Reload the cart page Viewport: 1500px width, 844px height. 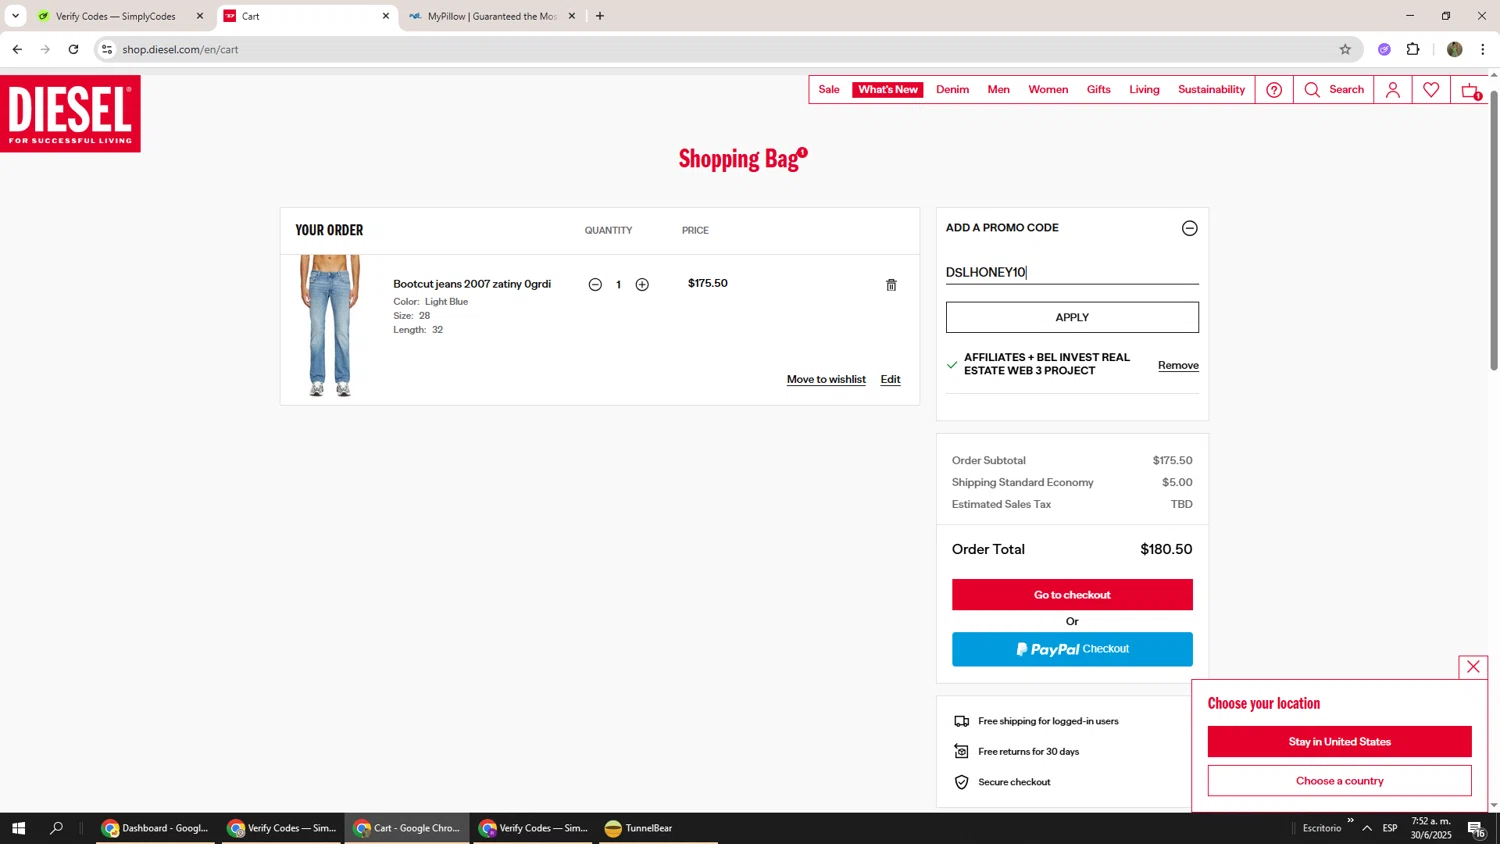point(73,49)
